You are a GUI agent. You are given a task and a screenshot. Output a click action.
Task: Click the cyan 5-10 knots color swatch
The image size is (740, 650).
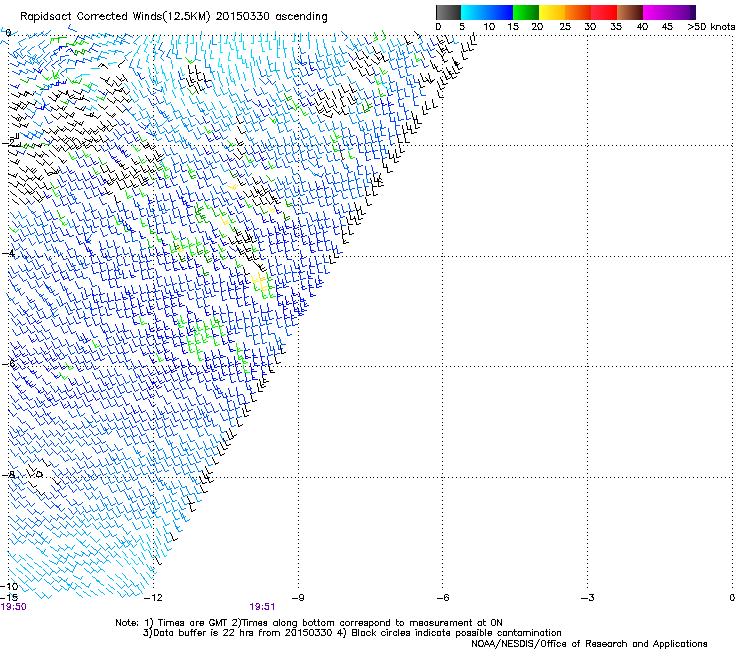[x=474, y=12]
